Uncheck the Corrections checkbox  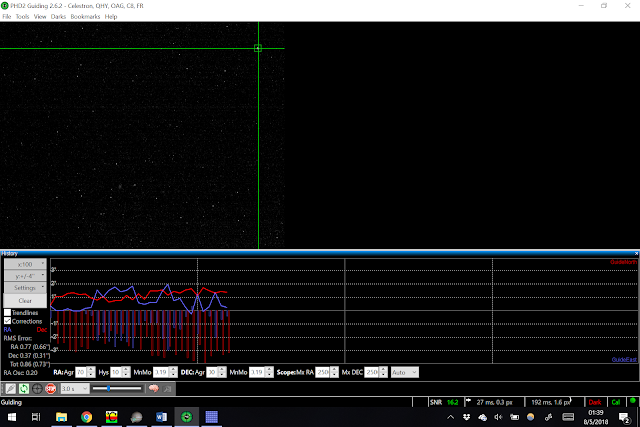click(x=7, y=321)
